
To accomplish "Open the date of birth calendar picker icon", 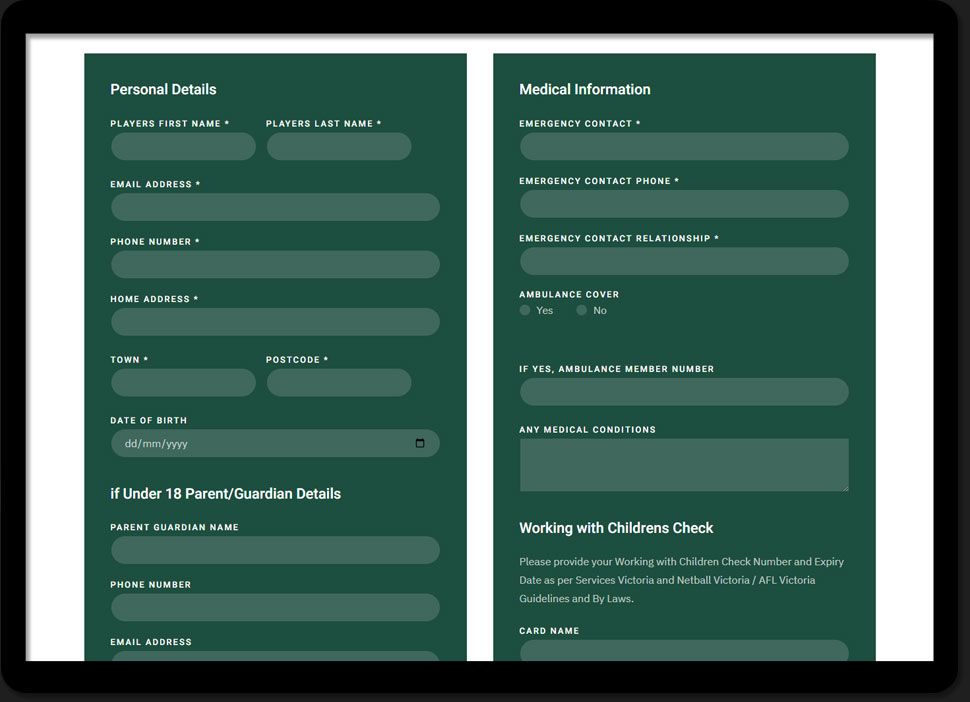I will [420, 444].
